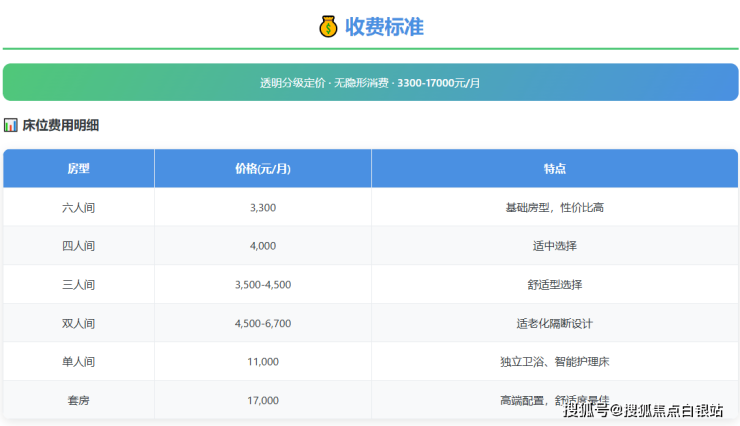Click the 17,000 price for 套房

click(262, 400)
